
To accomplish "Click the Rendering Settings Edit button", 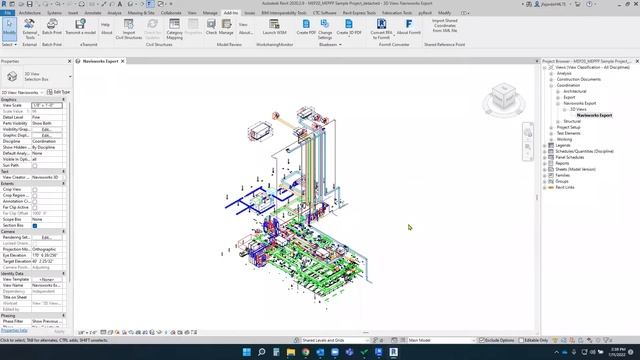I will point(47,238).
